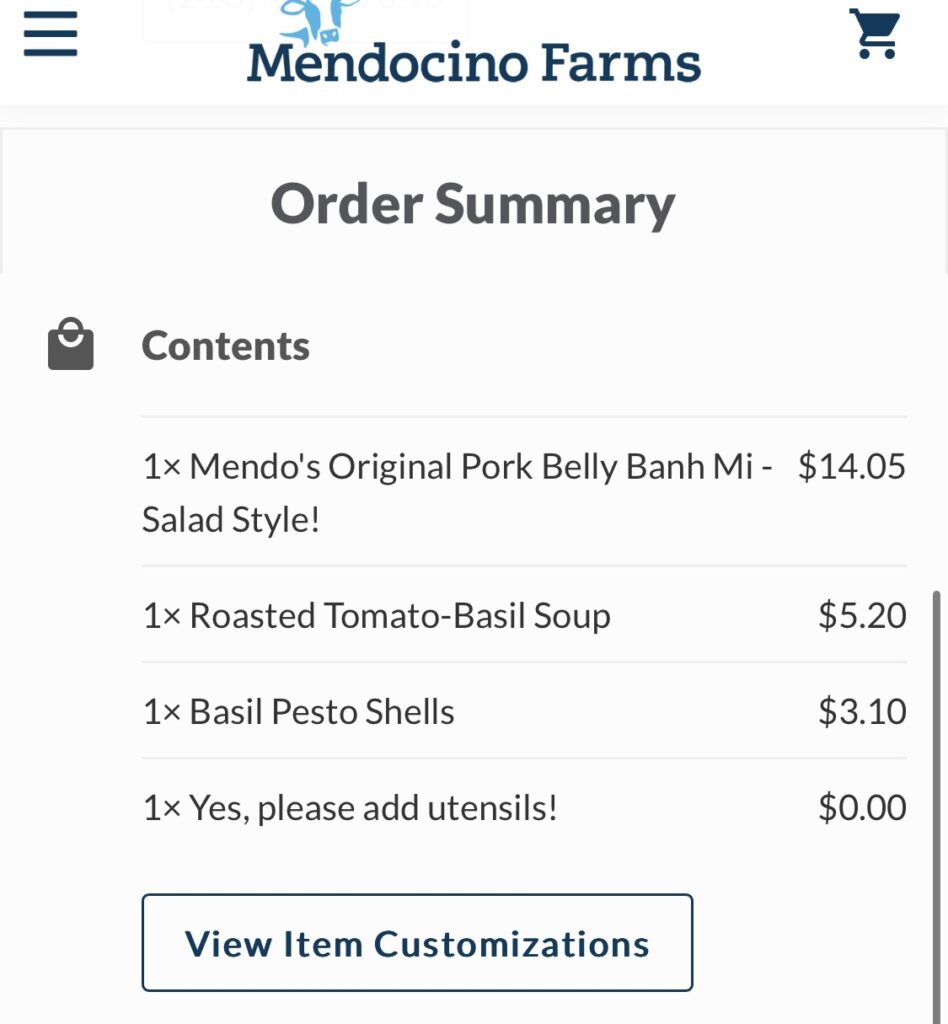This screenshot has width=948, height=1024.
Task: Click the shopping bag icon beside Contents
Action: [x=71, y=345]
